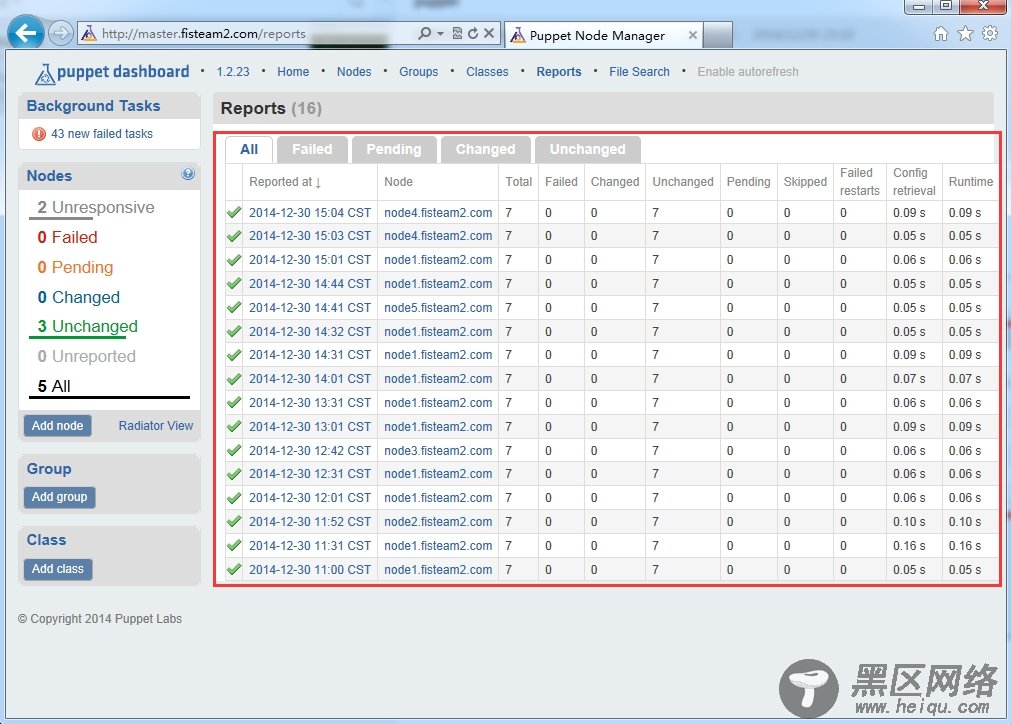This screenshot has width=1011, height=724.
Task: Click the success checkmark for 12:42 report
Action: 234,450
